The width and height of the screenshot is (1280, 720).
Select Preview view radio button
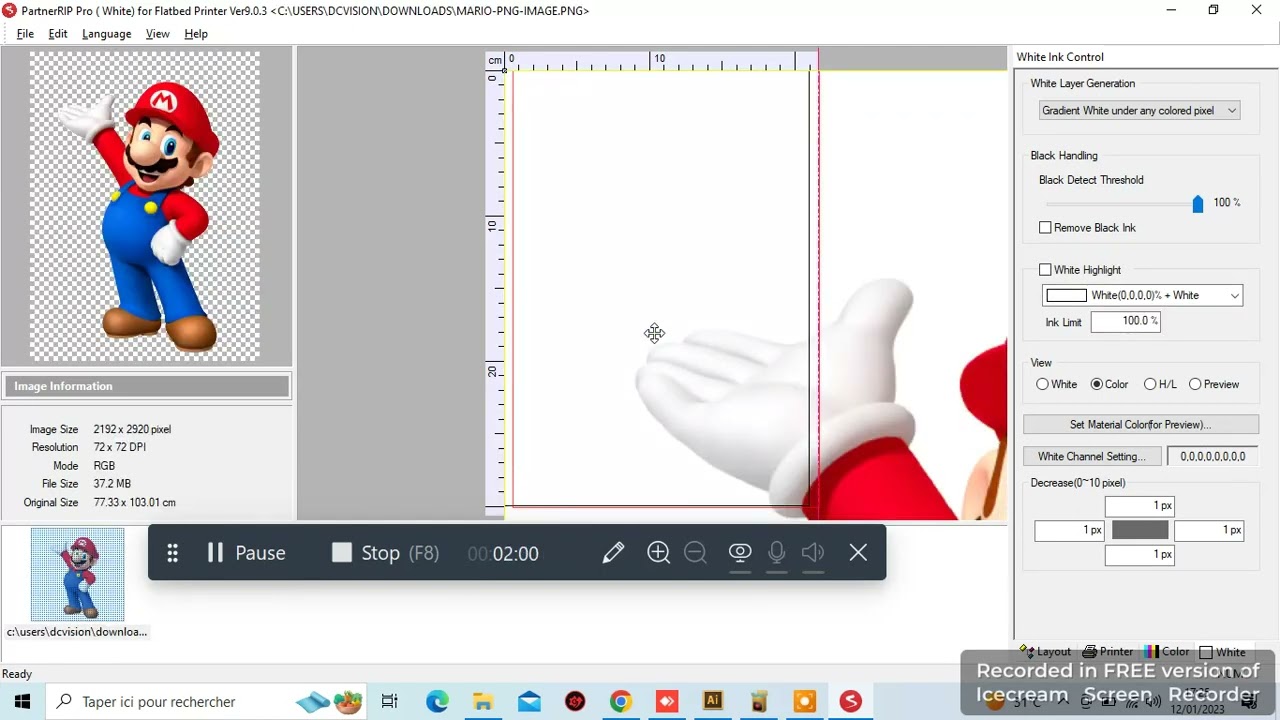(1195, 384)
